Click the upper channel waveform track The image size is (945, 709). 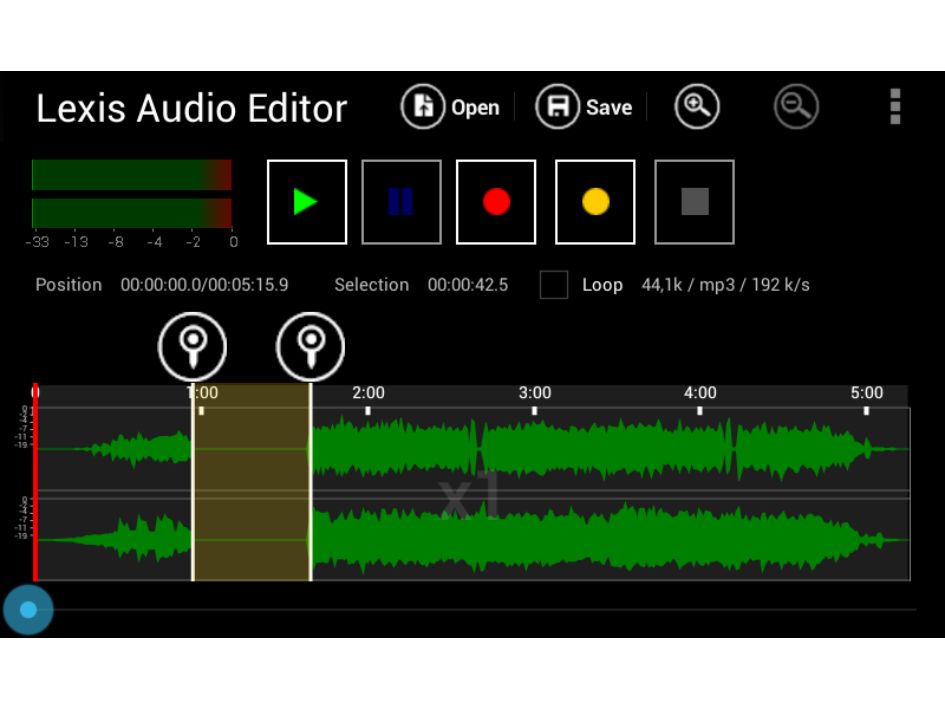(x=473, y=449)
